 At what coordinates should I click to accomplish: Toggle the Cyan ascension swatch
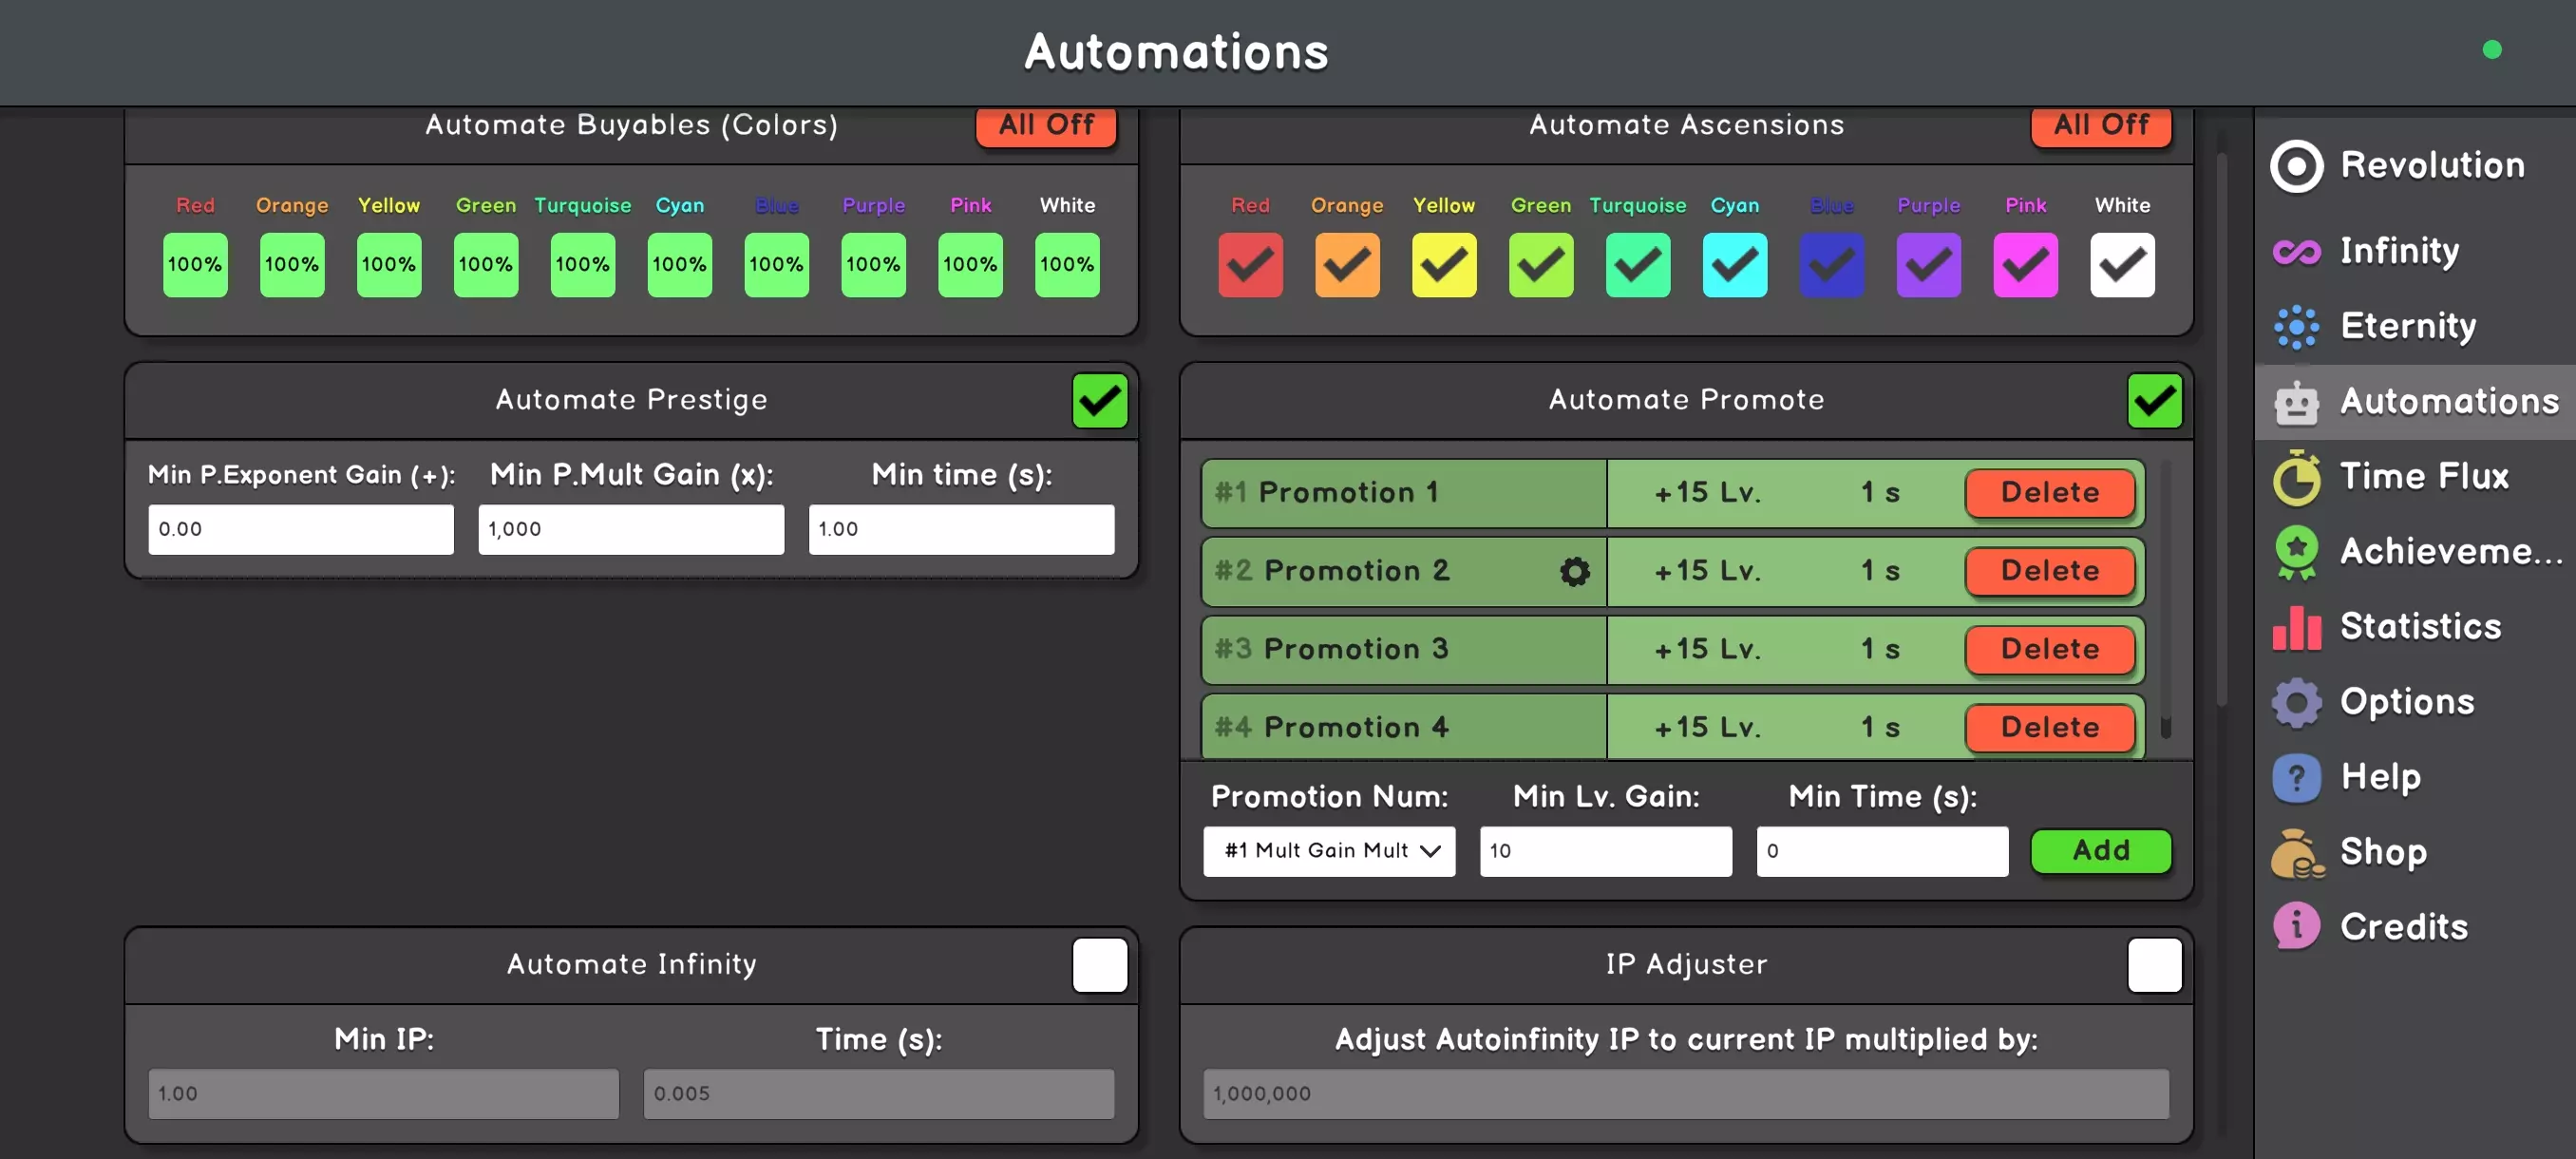[x=1734, y=265]
